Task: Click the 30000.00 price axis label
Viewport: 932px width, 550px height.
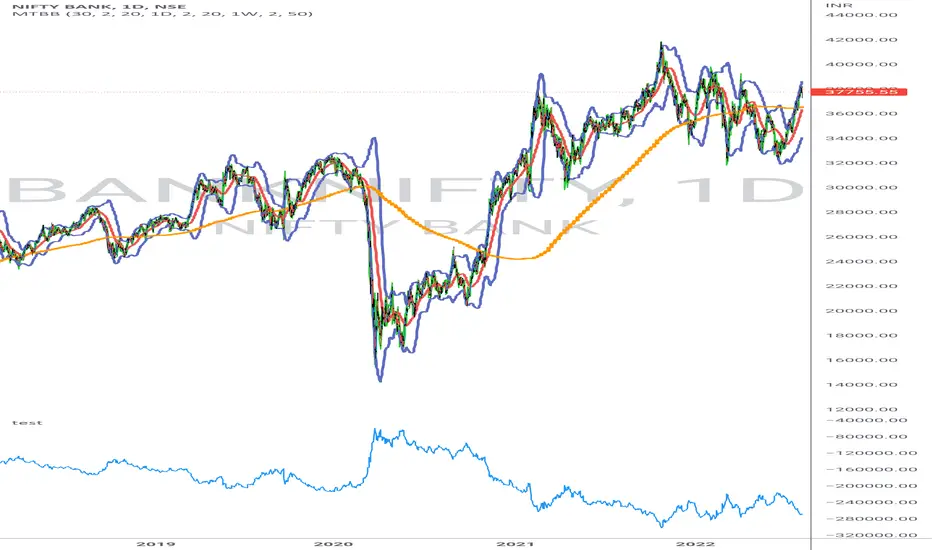Action: click(862, 187)
